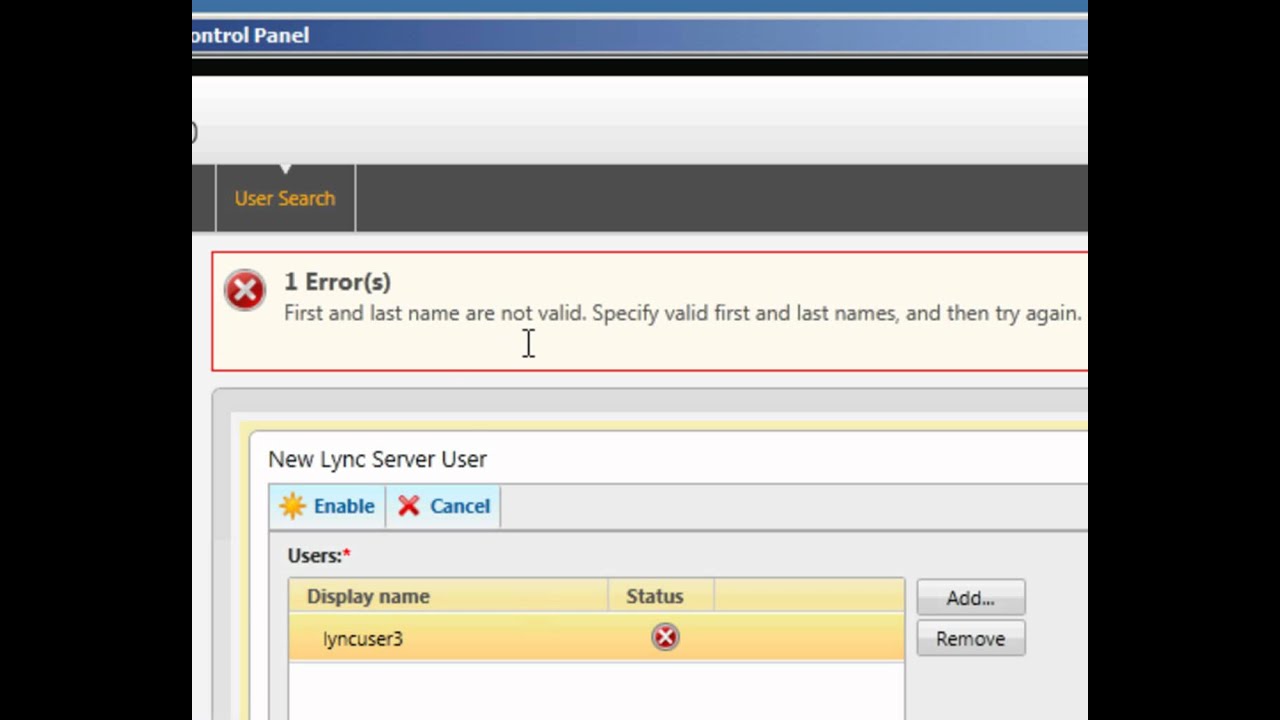
Task: Open the User Search tab
Action: 285,198
